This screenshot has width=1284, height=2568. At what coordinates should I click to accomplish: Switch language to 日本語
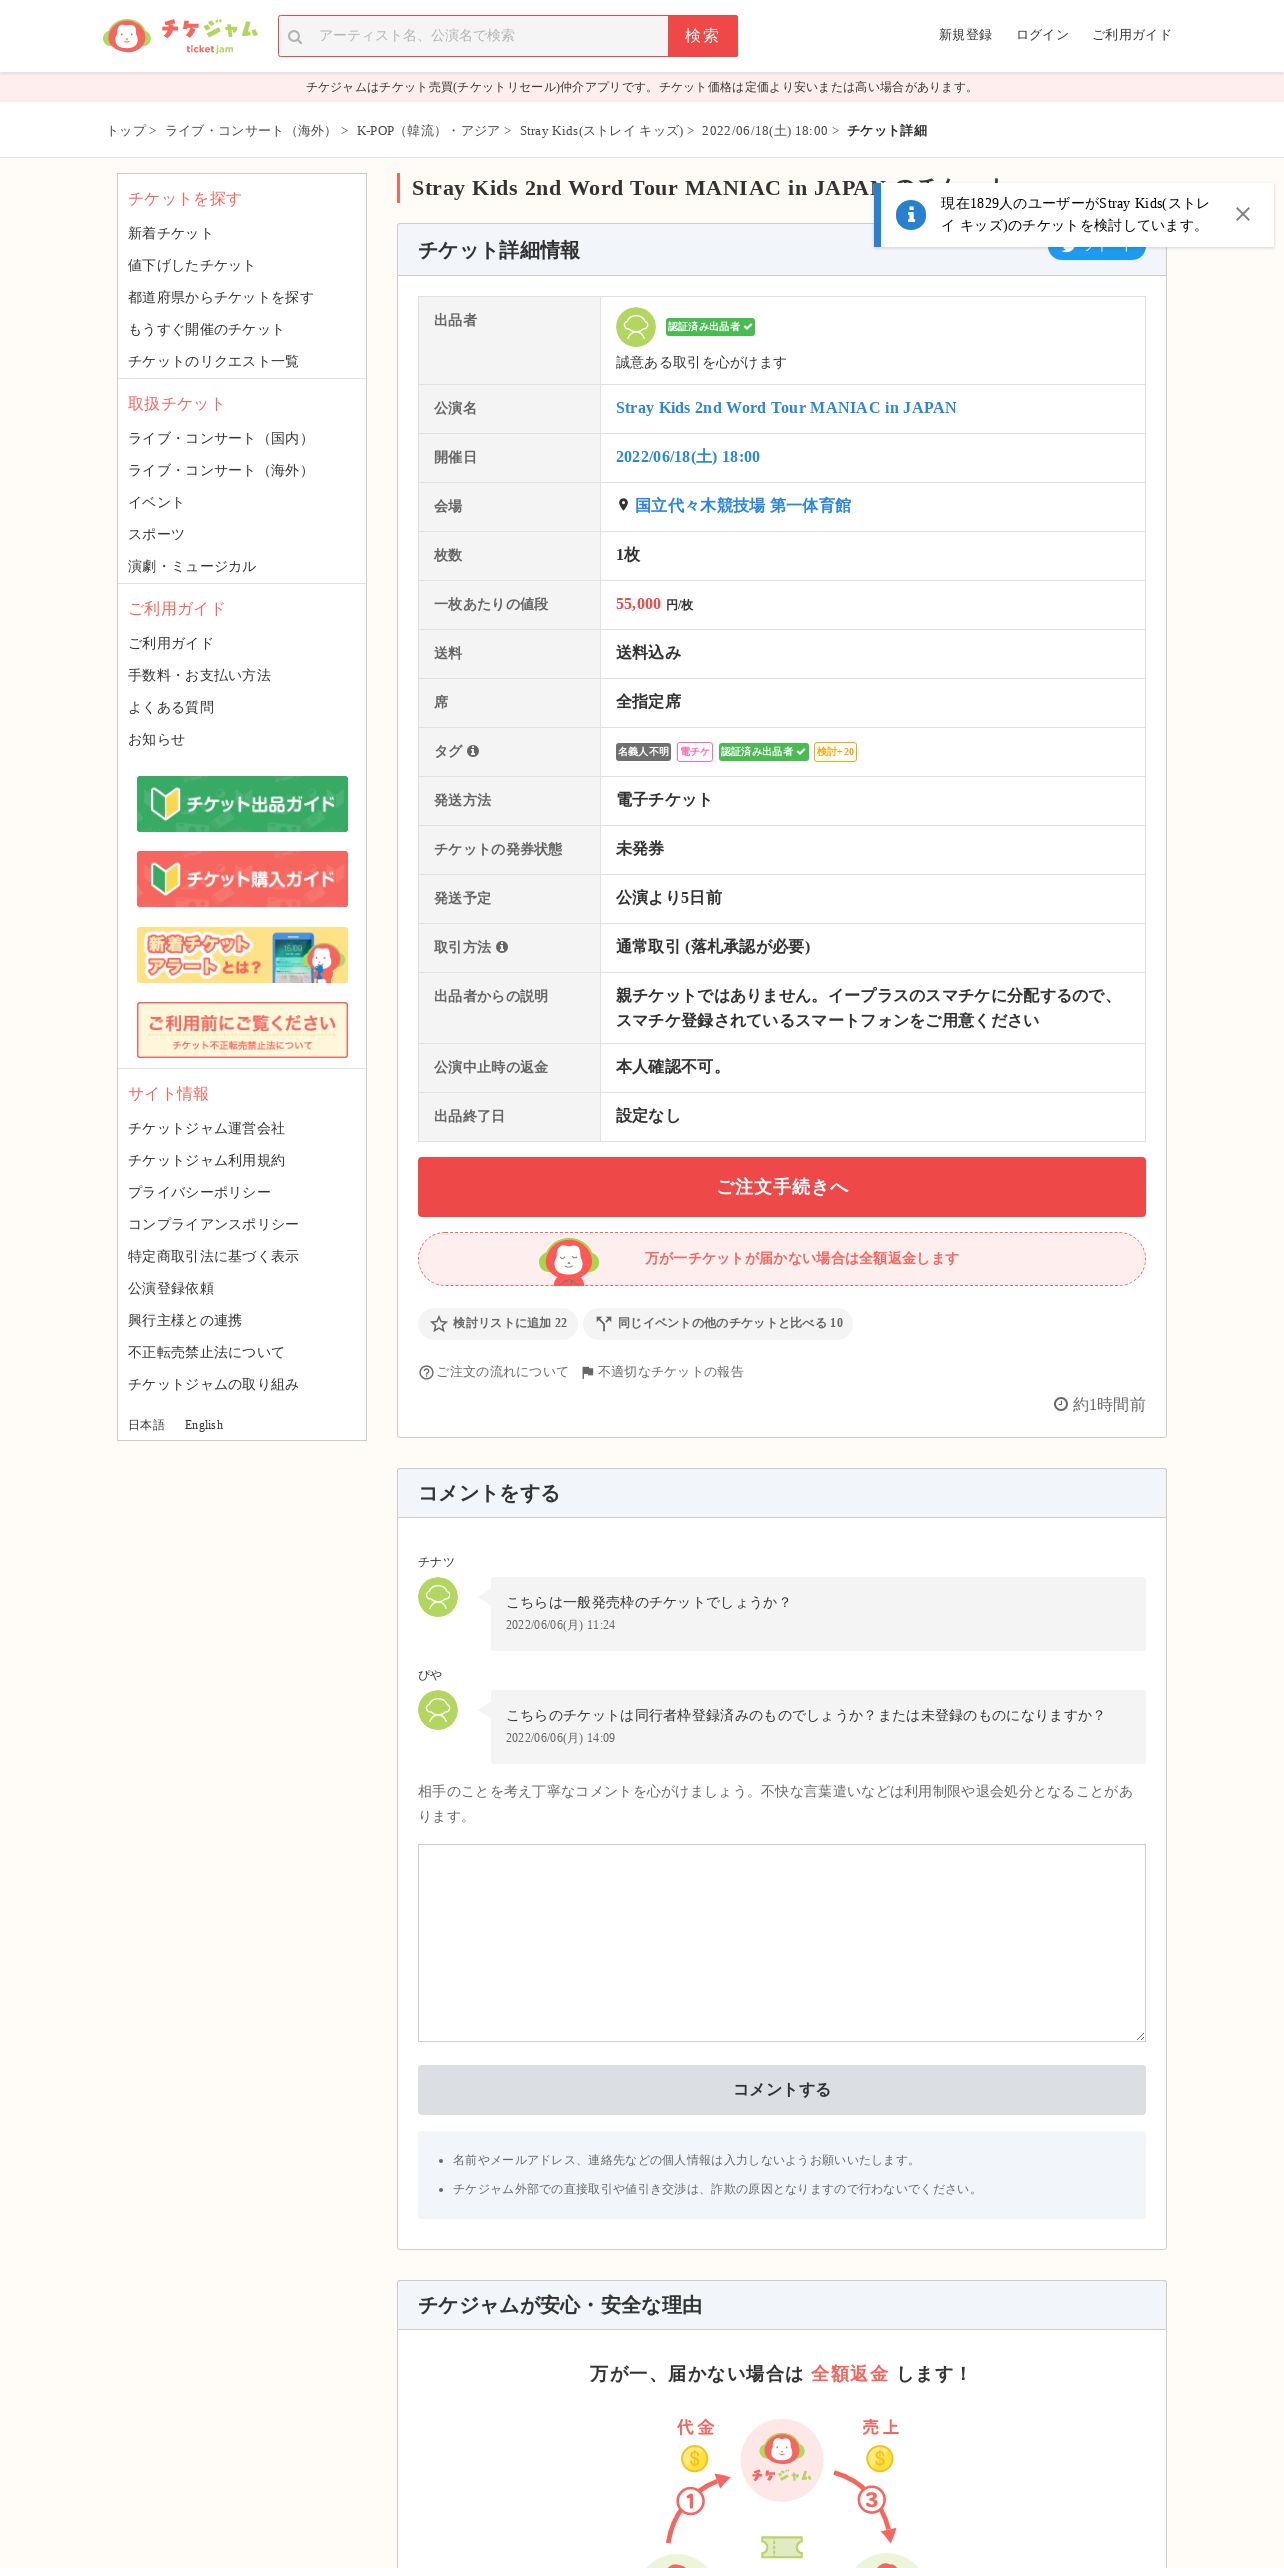tap(146, 1425)
